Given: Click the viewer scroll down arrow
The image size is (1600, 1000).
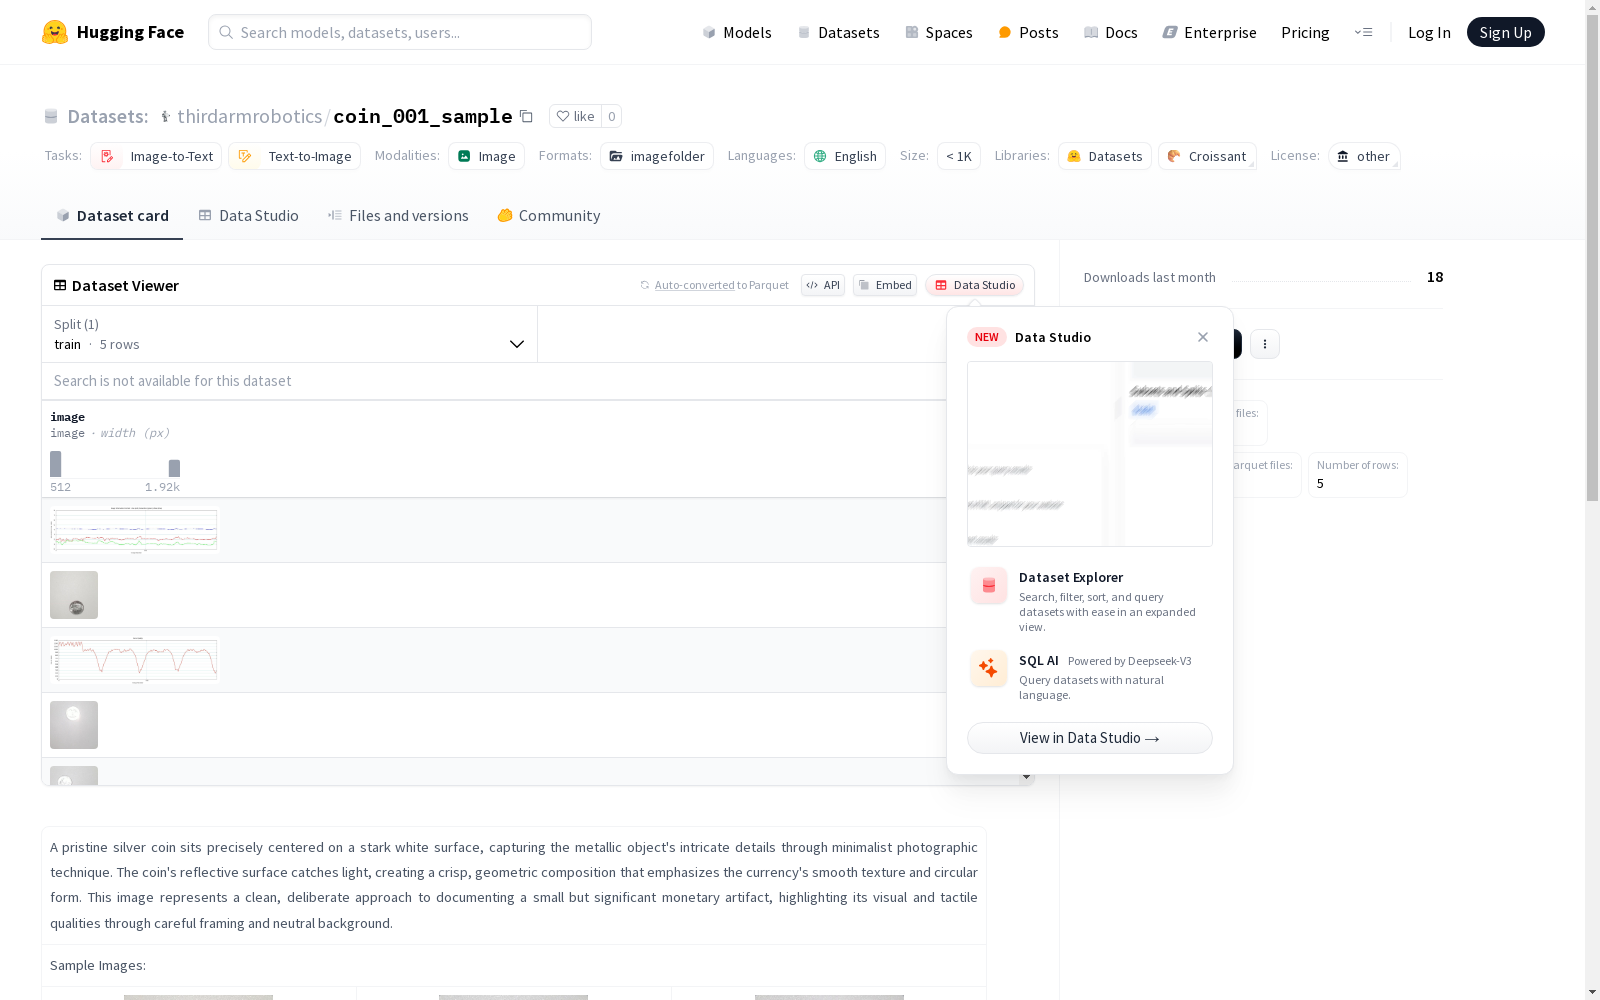Looking at the screenshot, I should coord(1026,777).
